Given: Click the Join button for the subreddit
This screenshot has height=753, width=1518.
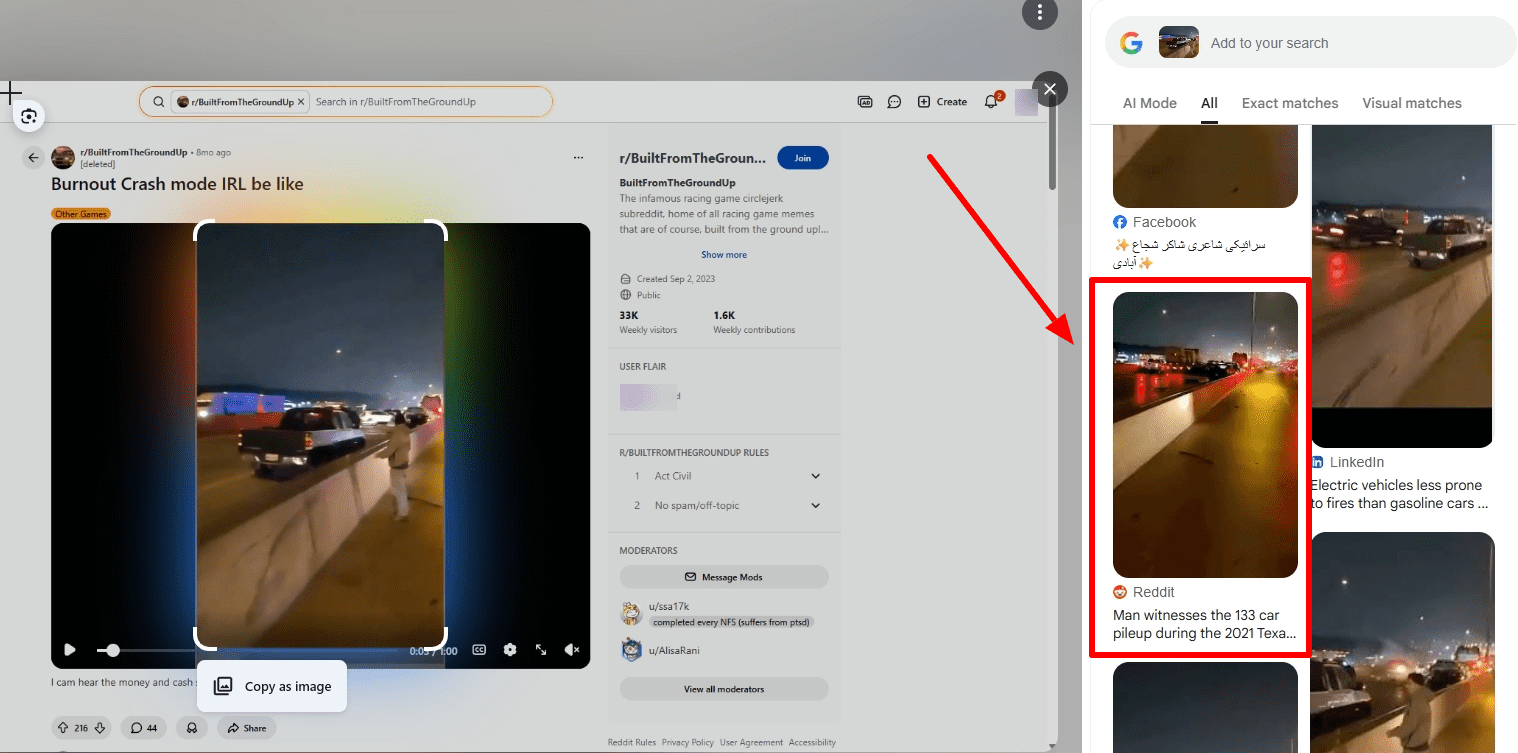Looking at the screenshot, I should 802,158.
